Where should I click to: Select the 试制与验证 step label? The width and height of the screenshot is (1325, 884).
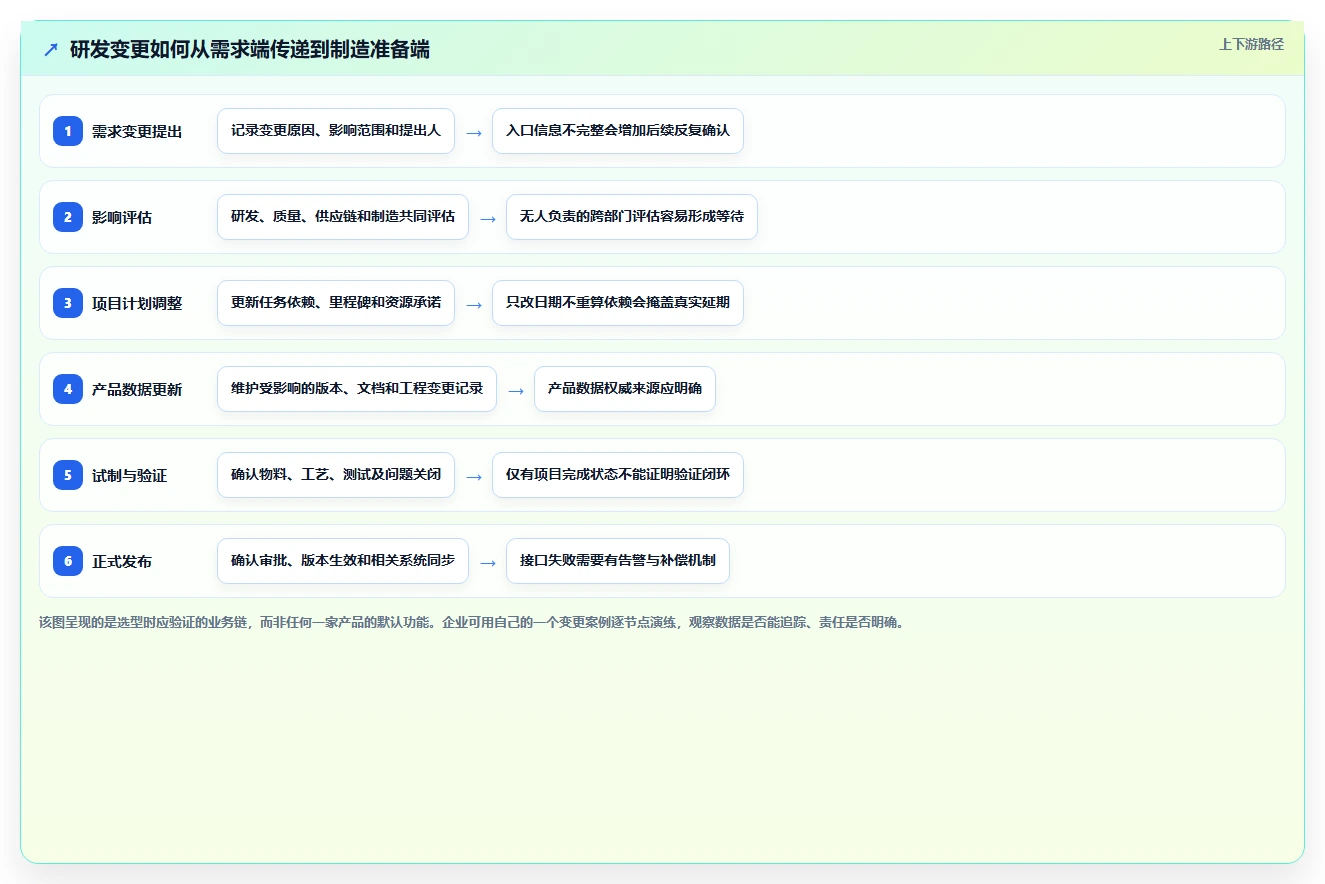click(130, 475)
